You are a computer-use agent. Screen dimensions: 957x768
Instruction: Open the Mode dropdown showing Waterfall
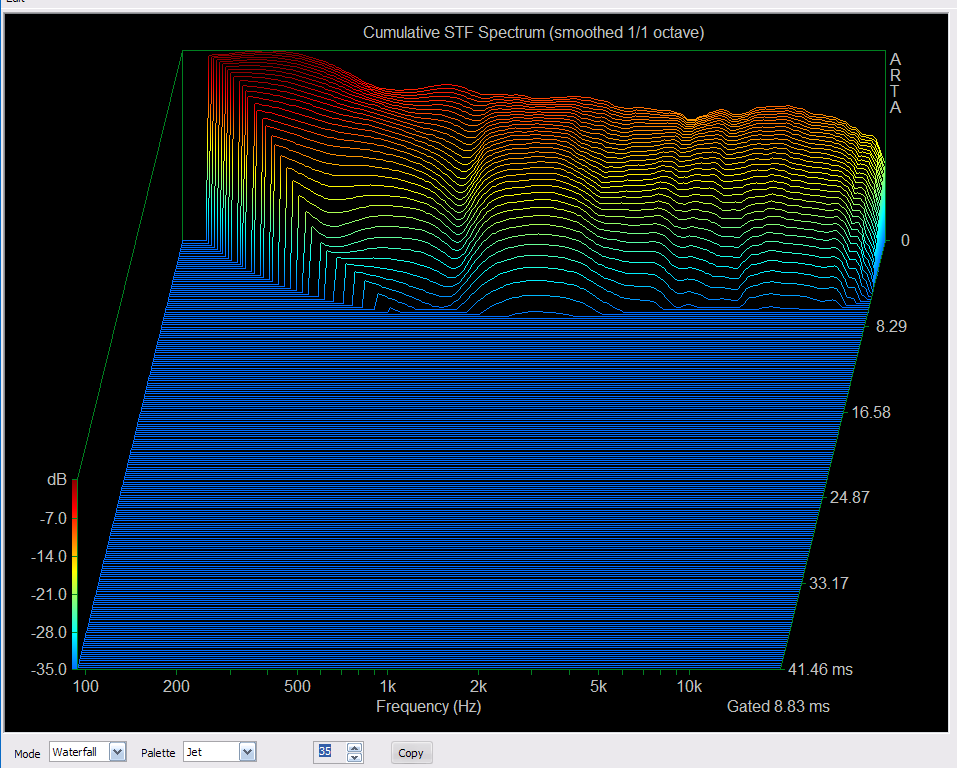tap(87, 752)
